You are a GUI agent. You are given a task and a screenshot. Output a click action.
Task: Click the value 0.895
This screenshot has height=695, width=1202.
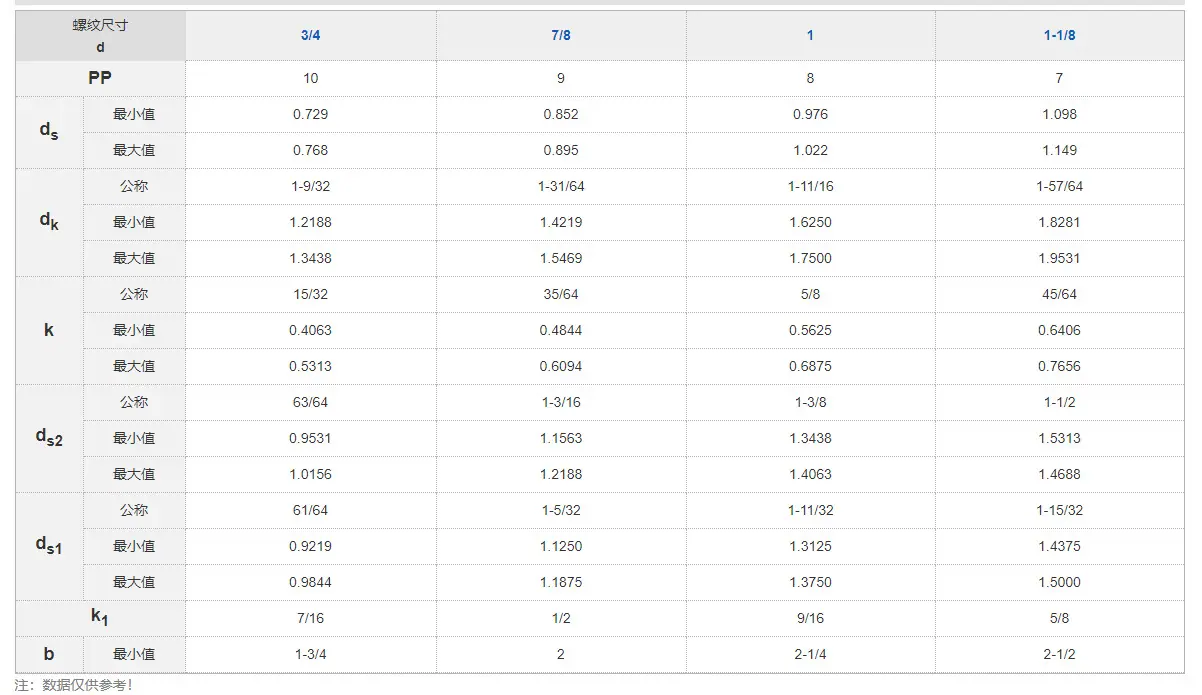[561, 150]
